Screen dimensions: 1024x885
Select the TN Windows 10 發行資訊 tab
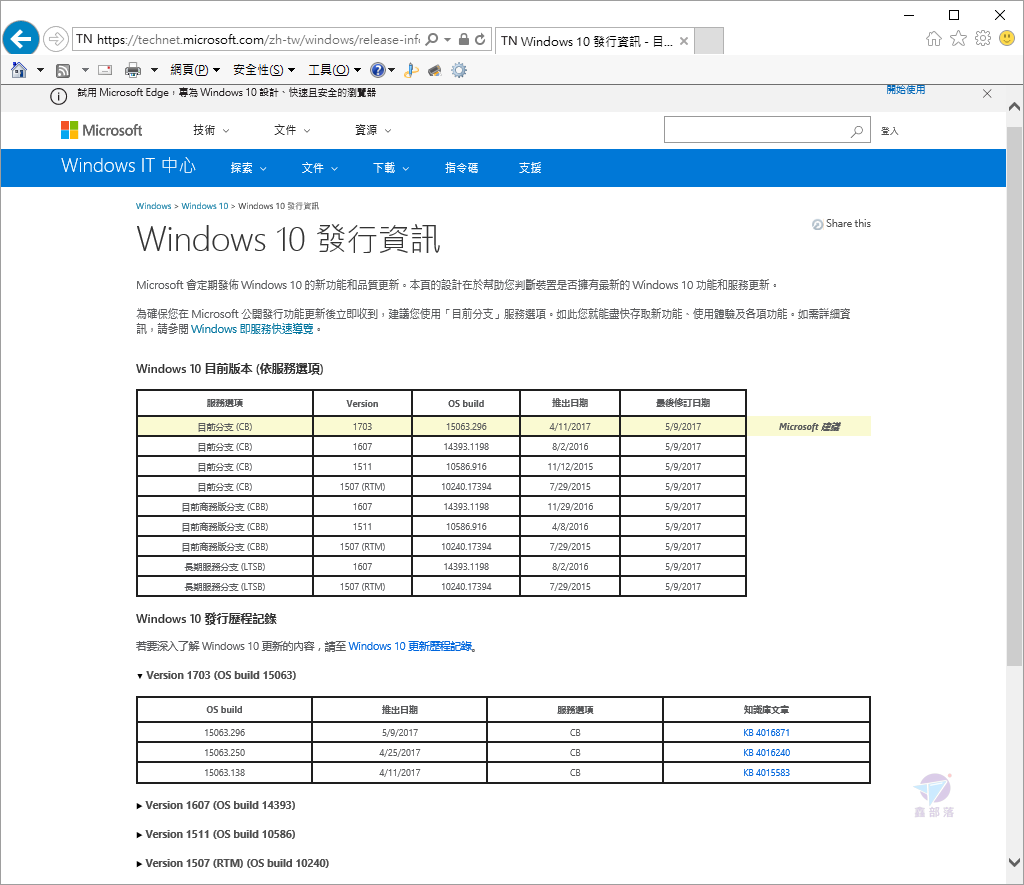coord(594,40)
